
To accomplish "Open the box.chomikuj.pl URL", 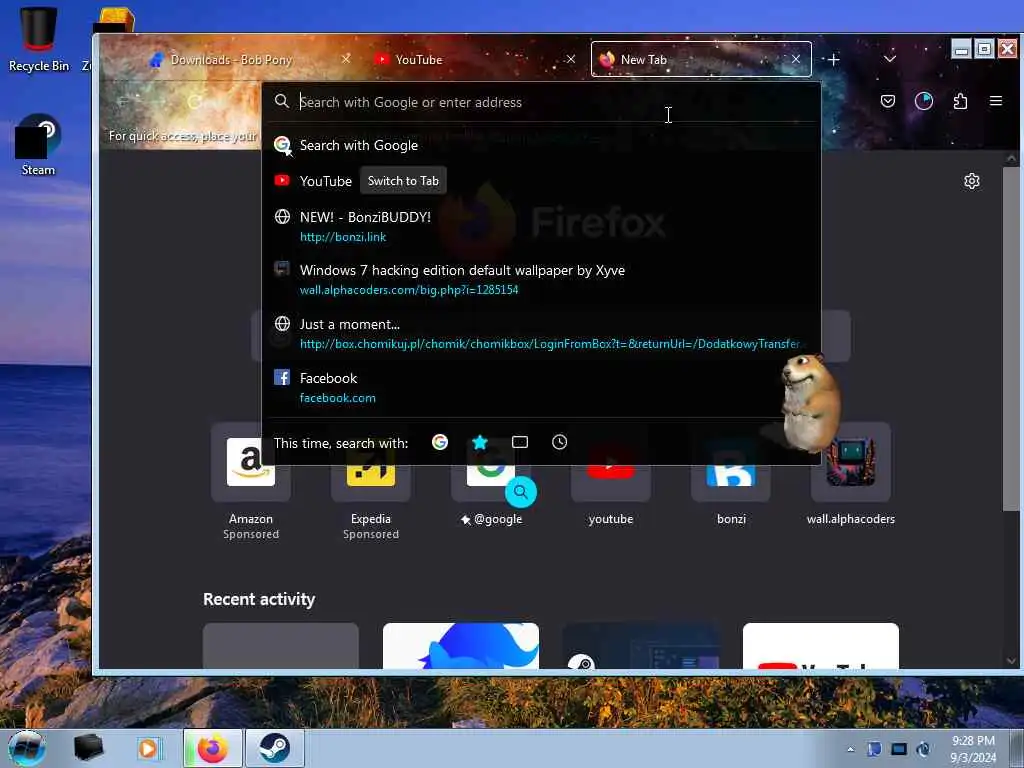I will pos(550,344).
